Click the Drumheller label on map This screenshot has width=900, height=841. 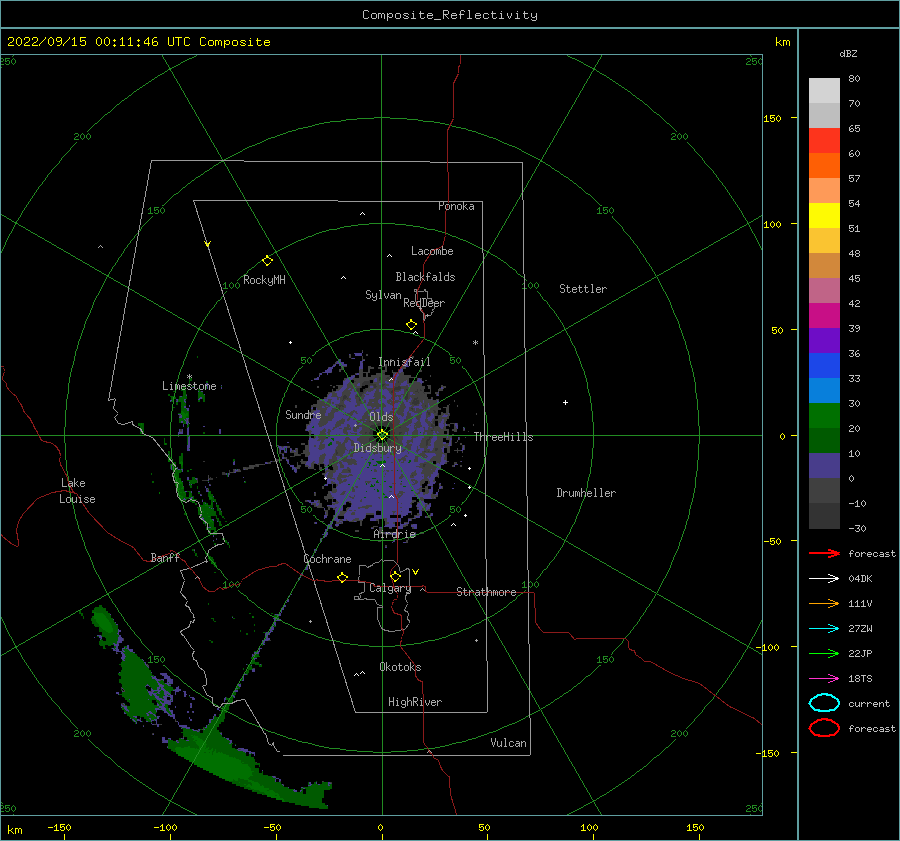point(586,493)
